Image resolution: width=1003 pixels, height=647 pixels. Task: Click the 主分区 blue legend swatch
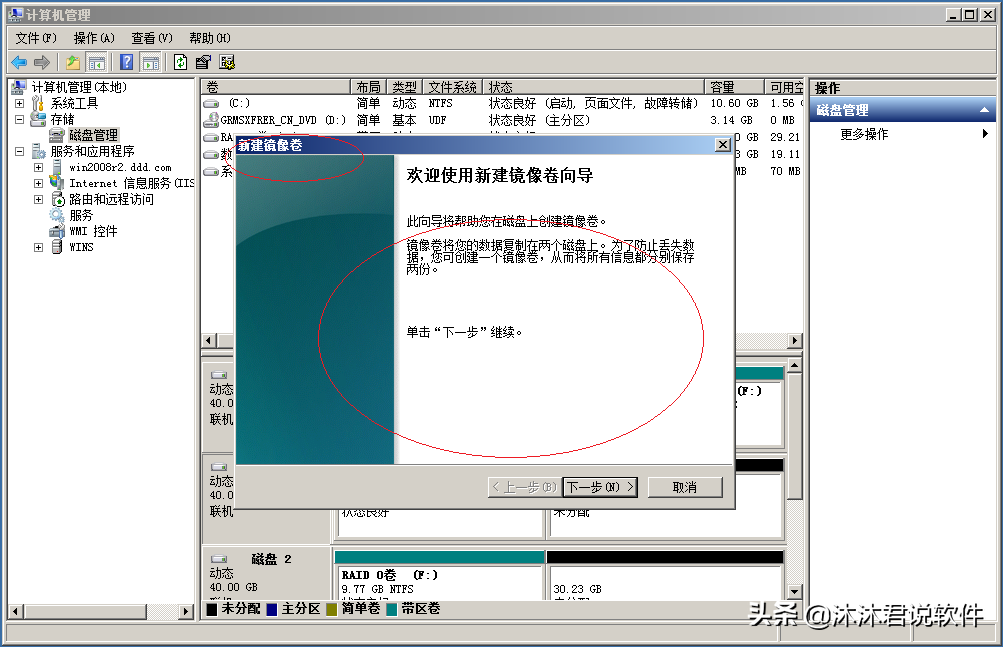pos(272,609)
